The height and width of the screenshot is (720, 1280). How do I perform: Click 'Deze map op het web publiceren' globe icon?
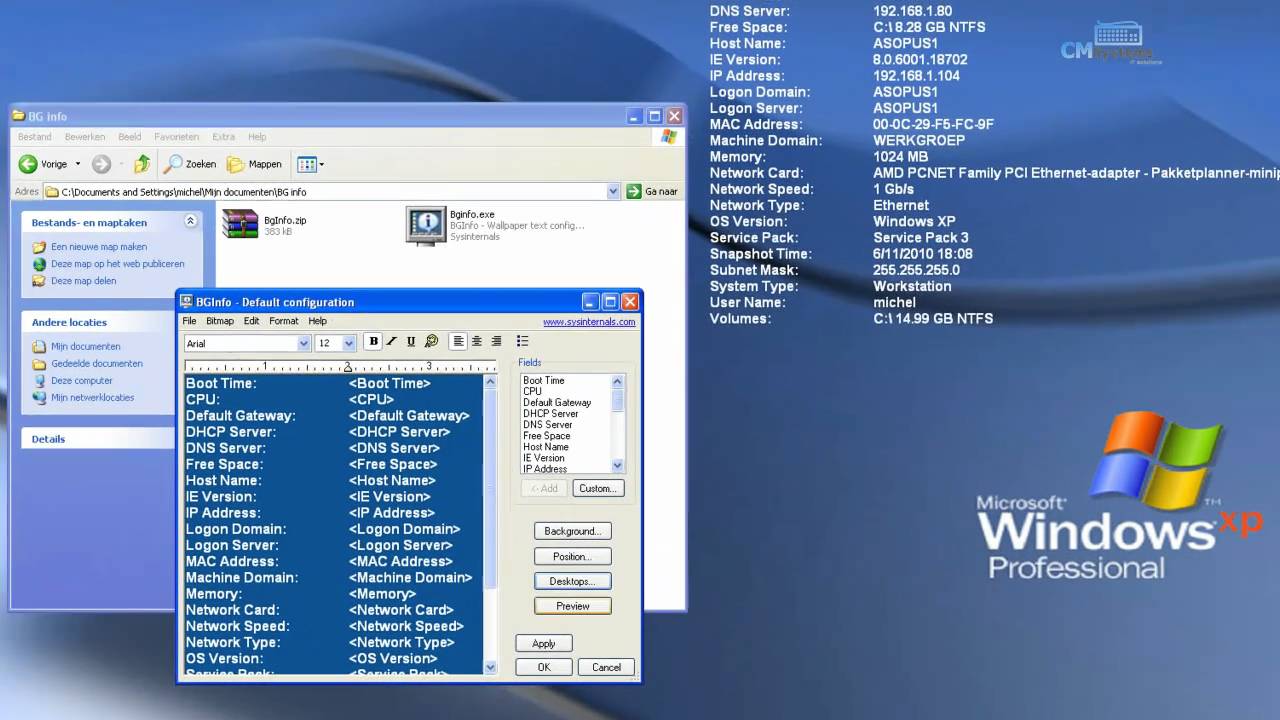tap(39, 264)
